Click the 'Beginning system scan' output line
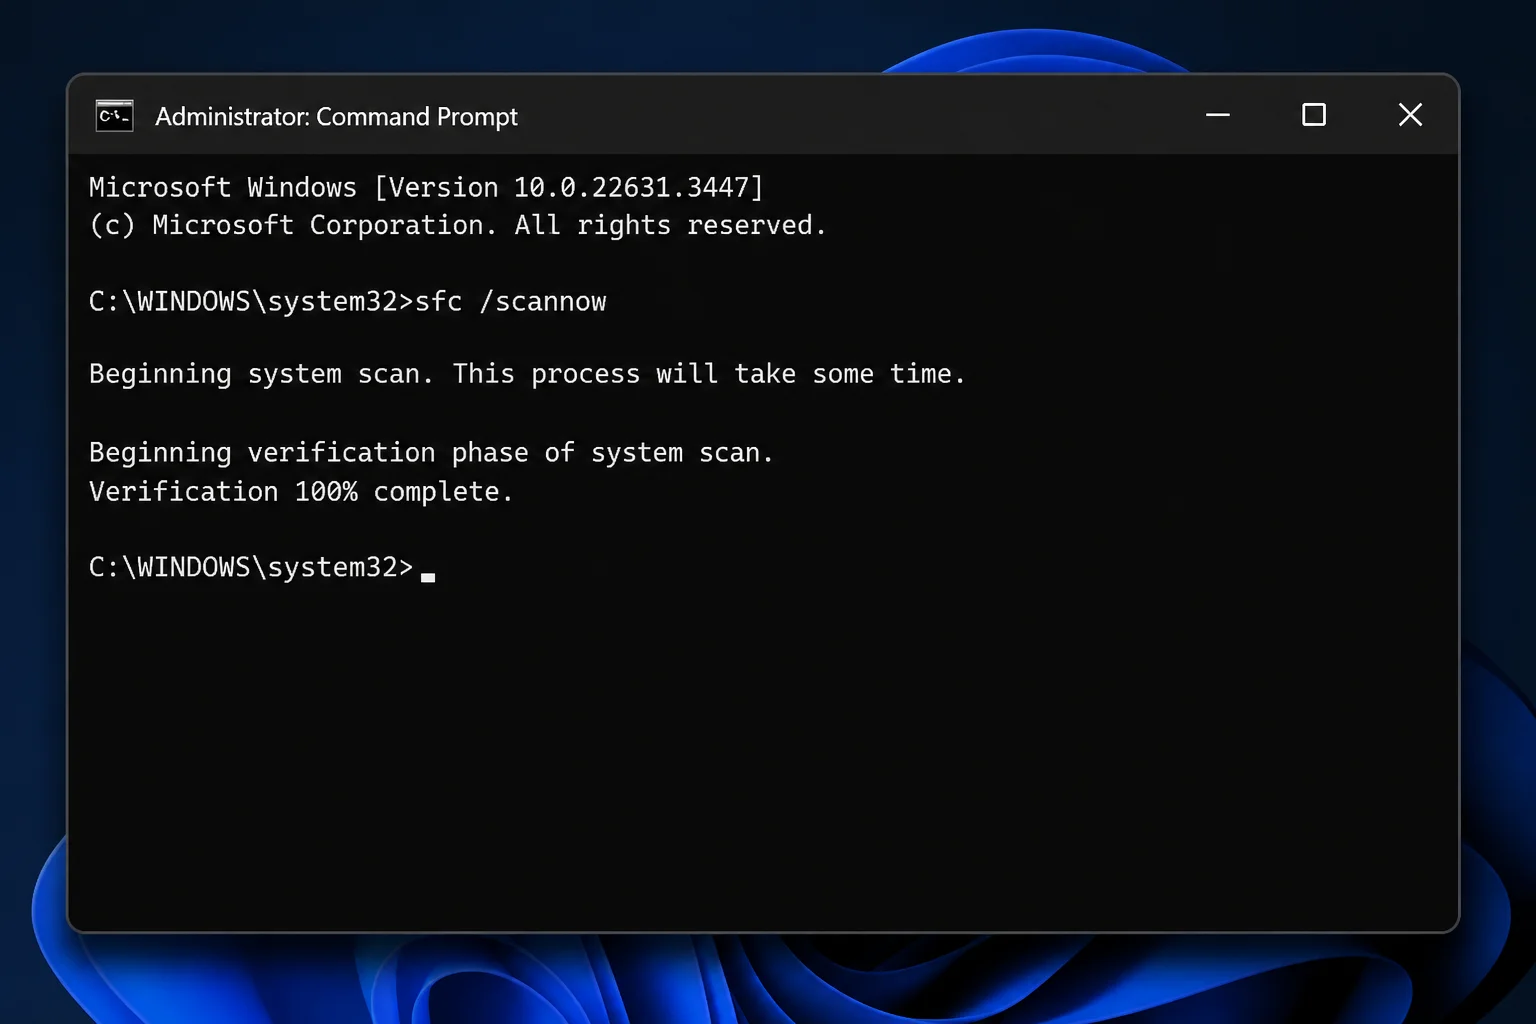The image size is (1536, 1024). pyautogui.click(x=527, y=374)
